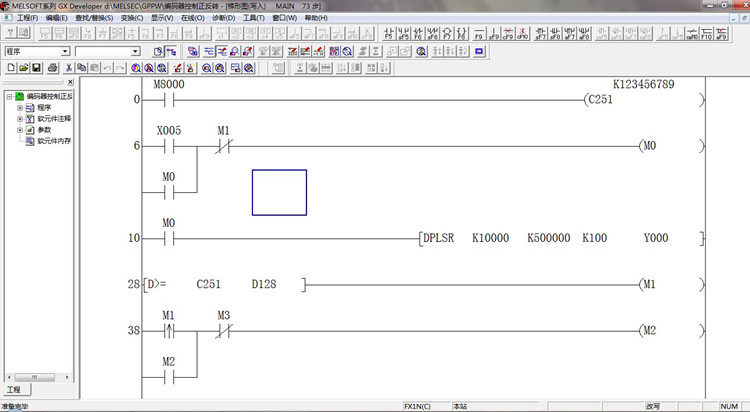
Task: Insert application instruction (F8) tool
Action: click(461, 33)
